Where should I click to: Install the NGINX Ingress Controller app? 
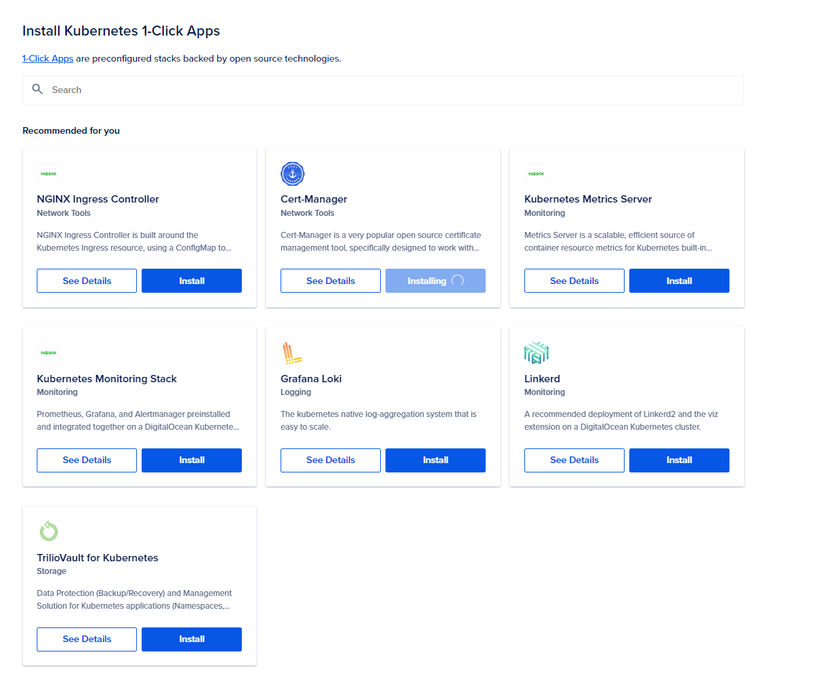click(191, 281)
